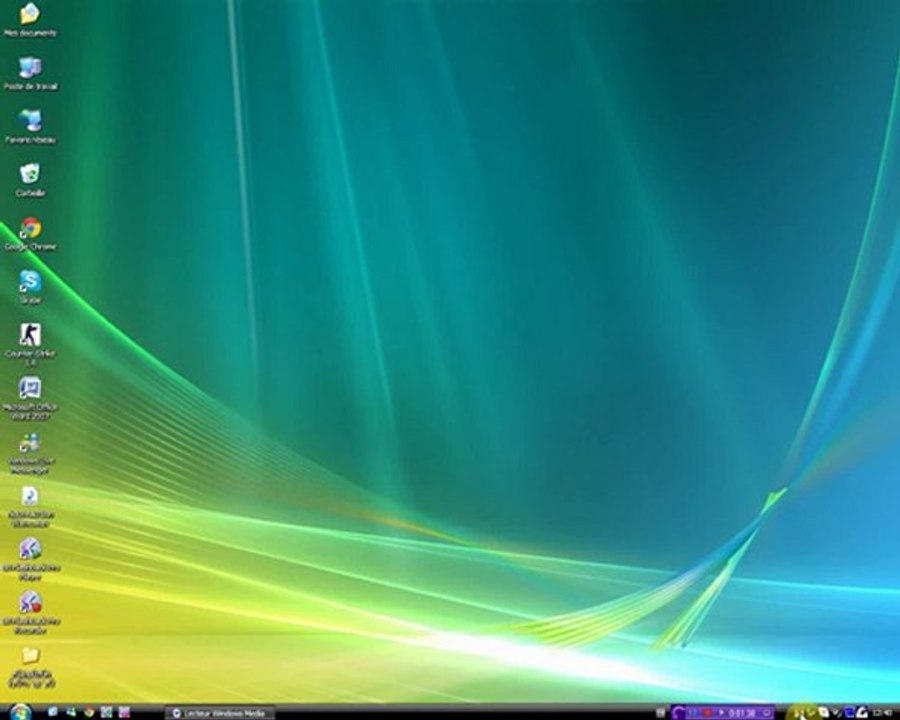Click the play arrow in the recorder toolbar
Screen dimensions: 900x720
[x=721, y=713]
